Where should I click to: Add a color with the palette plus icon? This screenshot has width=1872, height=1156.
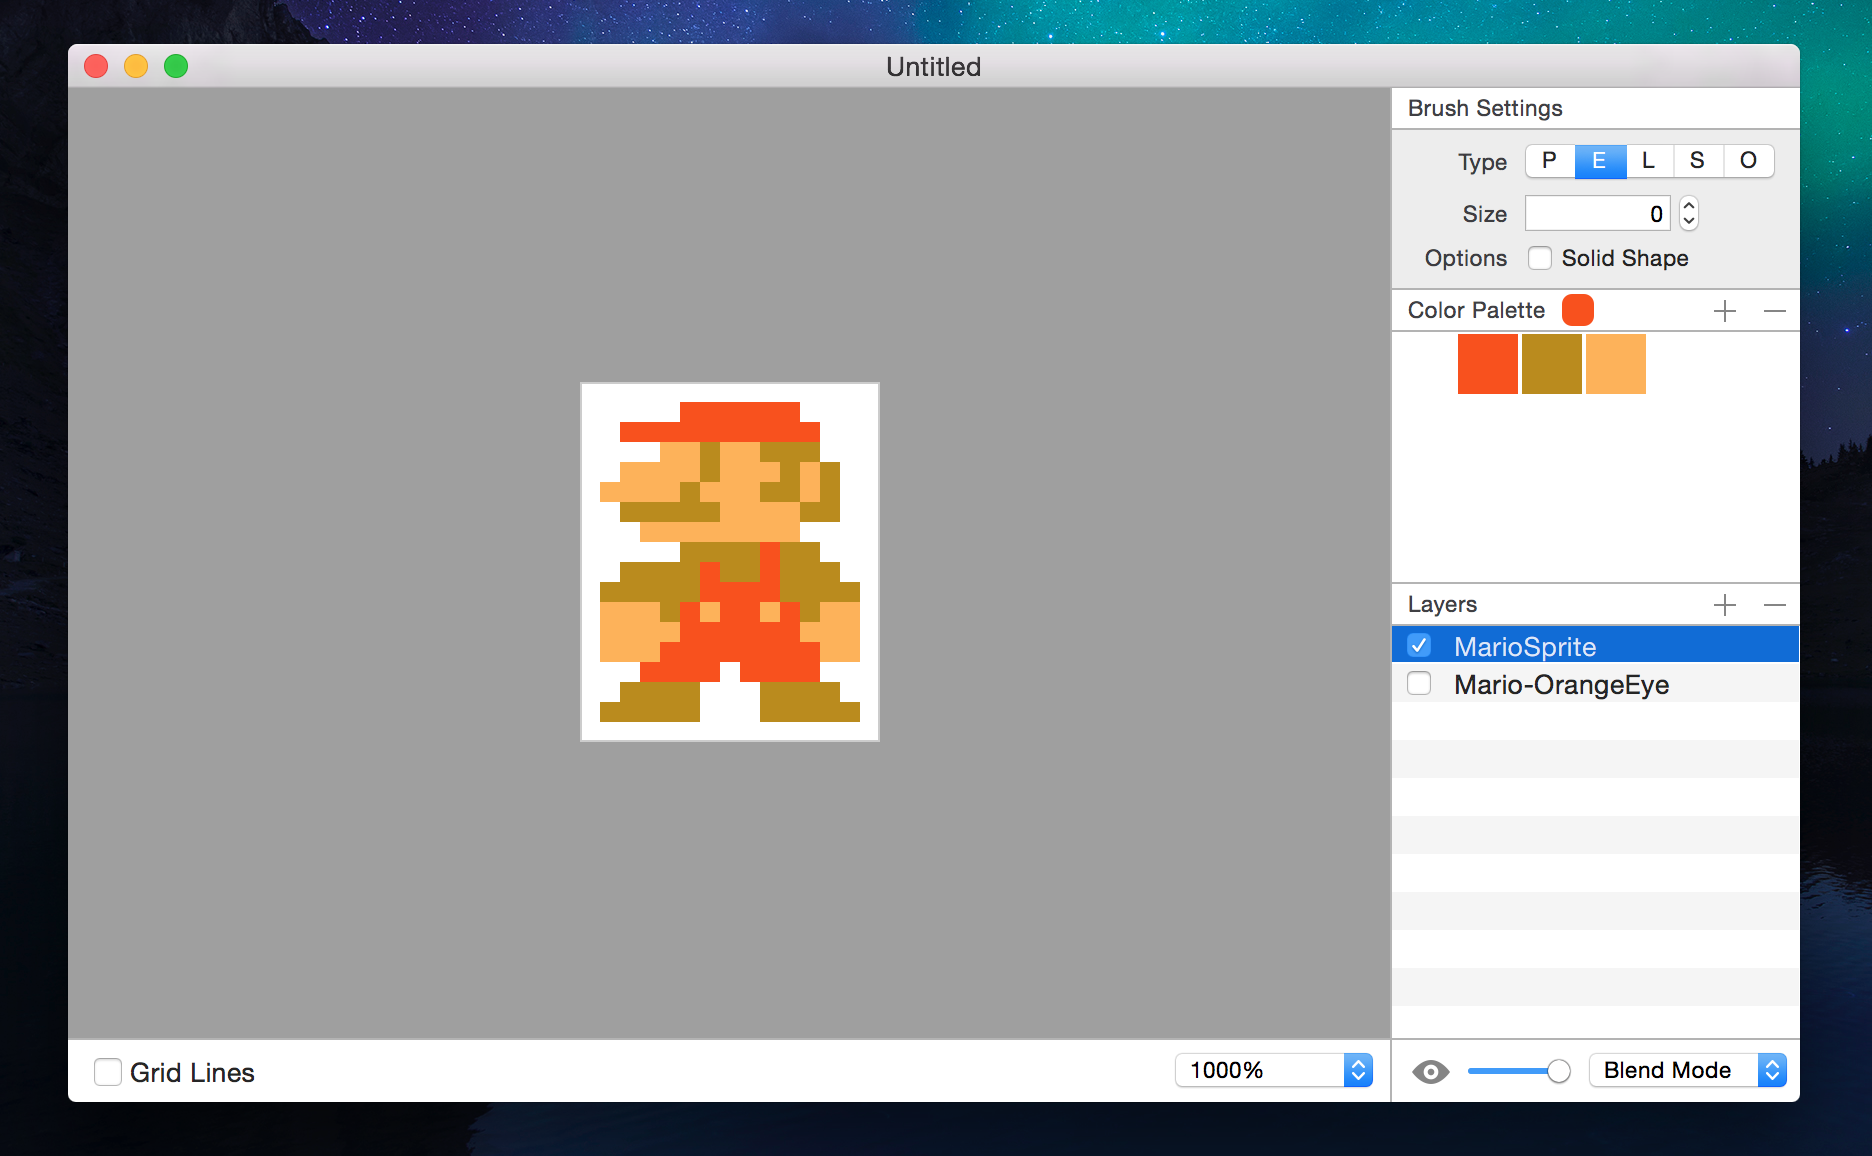click(x=1725, y=311)
